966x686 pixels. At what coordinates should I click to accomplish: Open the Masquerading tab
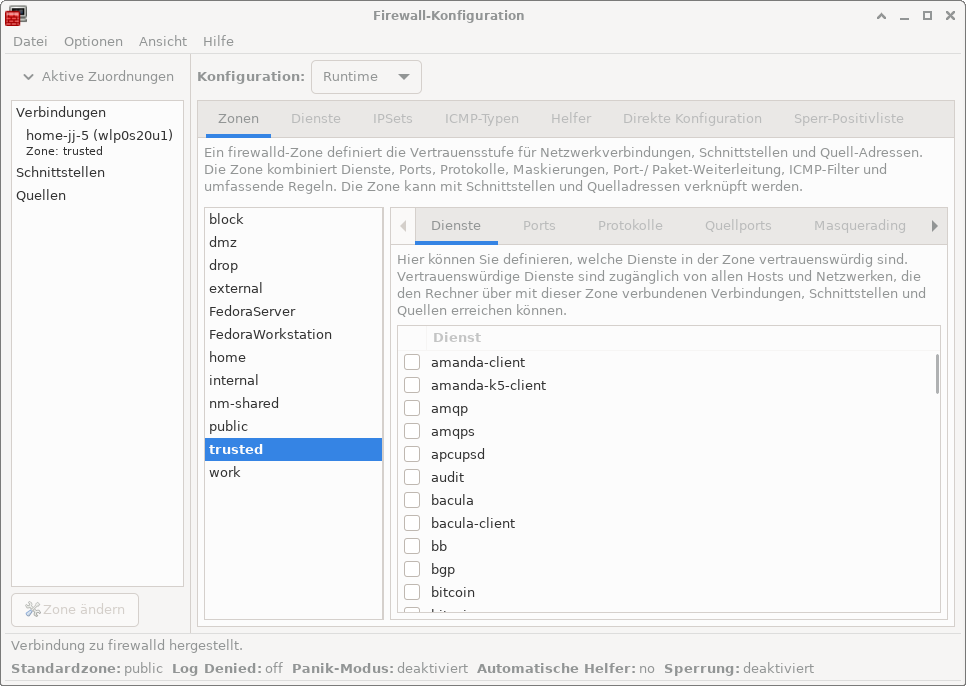(859, 226)
